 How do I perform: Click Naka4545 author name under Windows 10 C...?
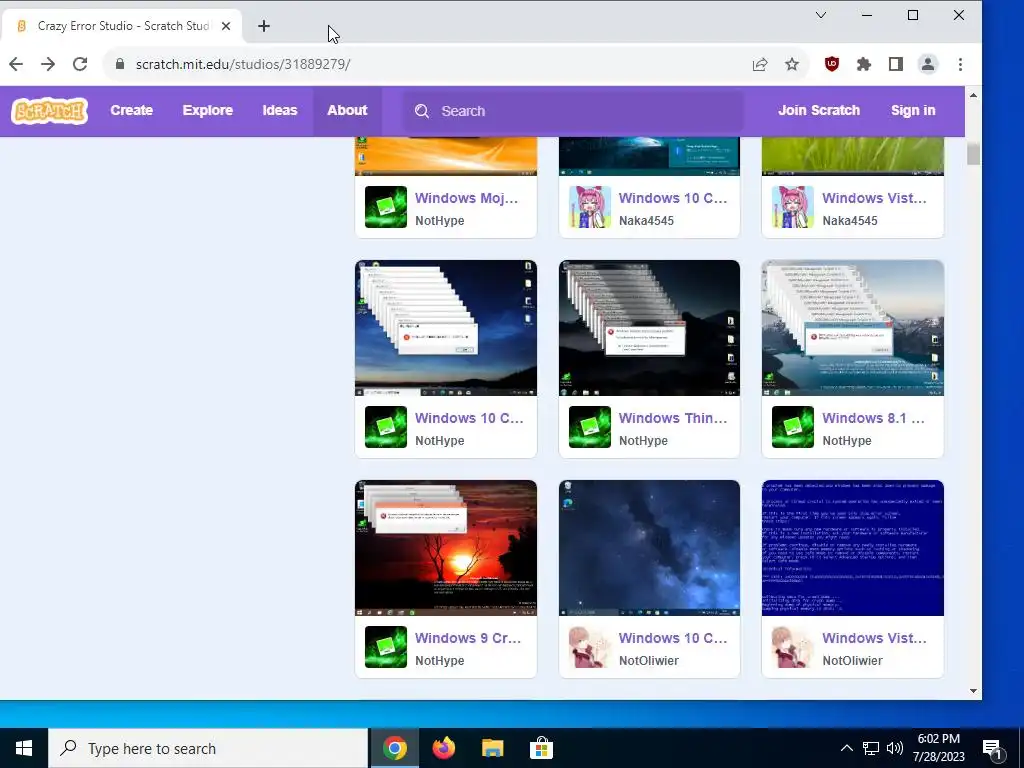point(647,221)
